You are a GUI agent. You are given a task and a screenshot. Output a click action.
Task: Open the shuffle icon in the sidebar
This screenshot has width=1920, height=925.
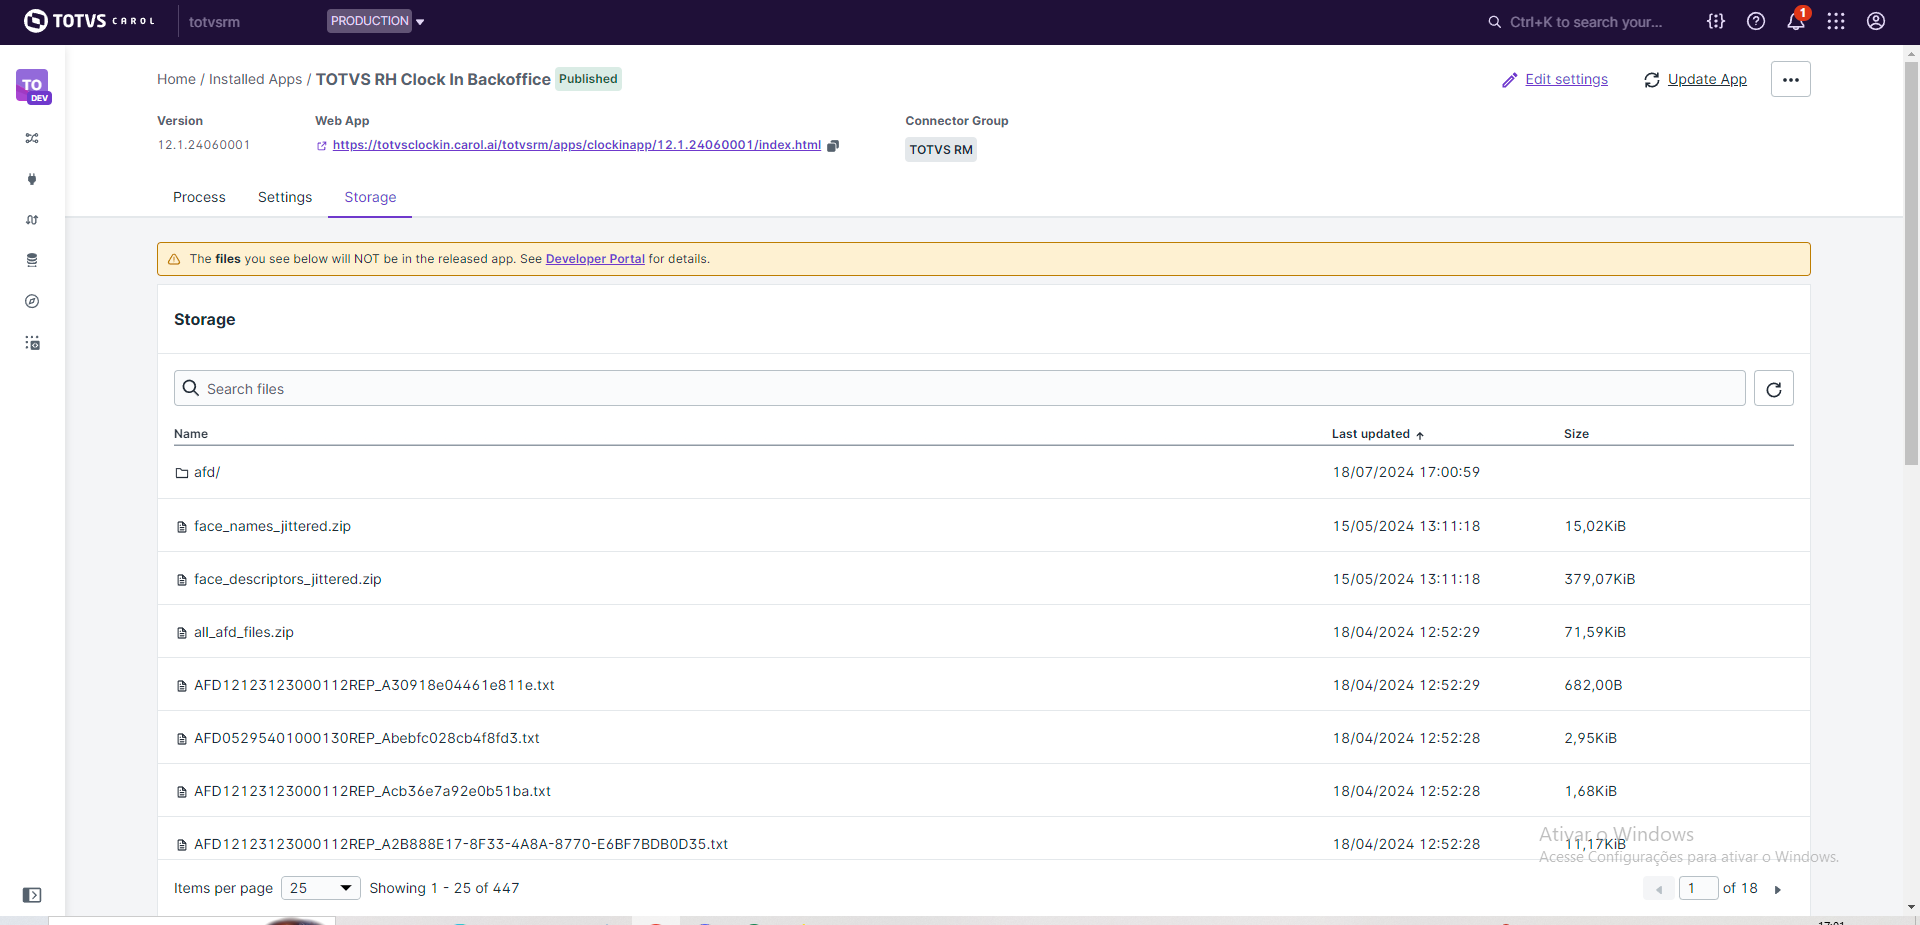coord(32,138)
